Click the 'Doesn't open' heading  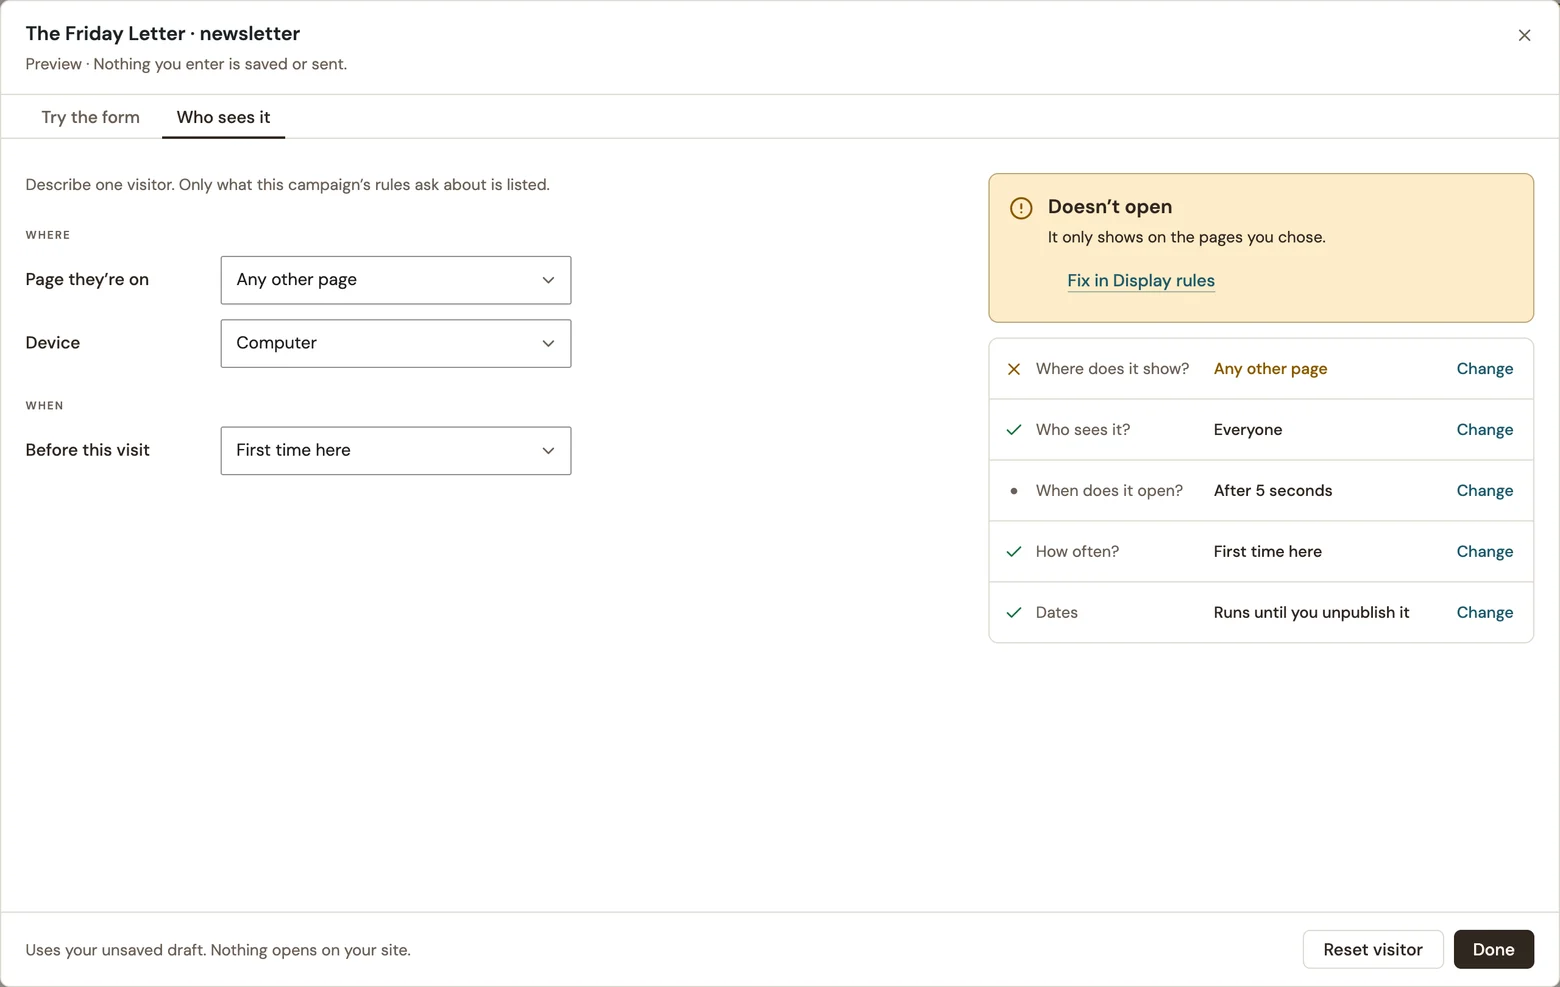(1110, 207)
